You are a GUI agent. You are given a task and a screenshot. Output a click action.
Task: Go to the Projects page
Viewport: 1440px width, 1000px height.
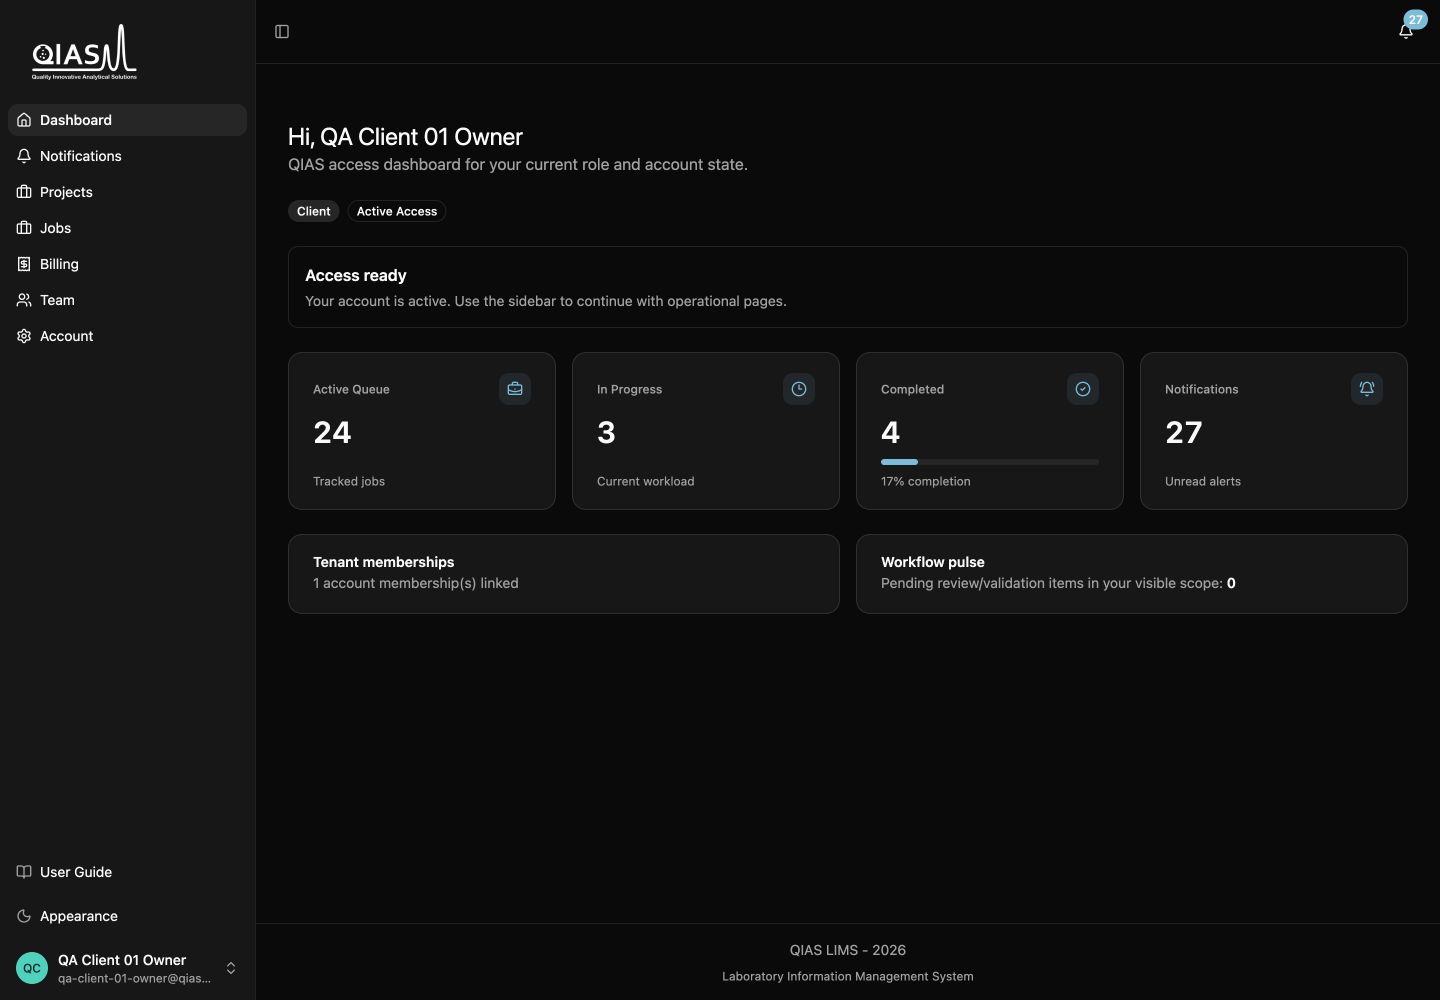(127, 192)
